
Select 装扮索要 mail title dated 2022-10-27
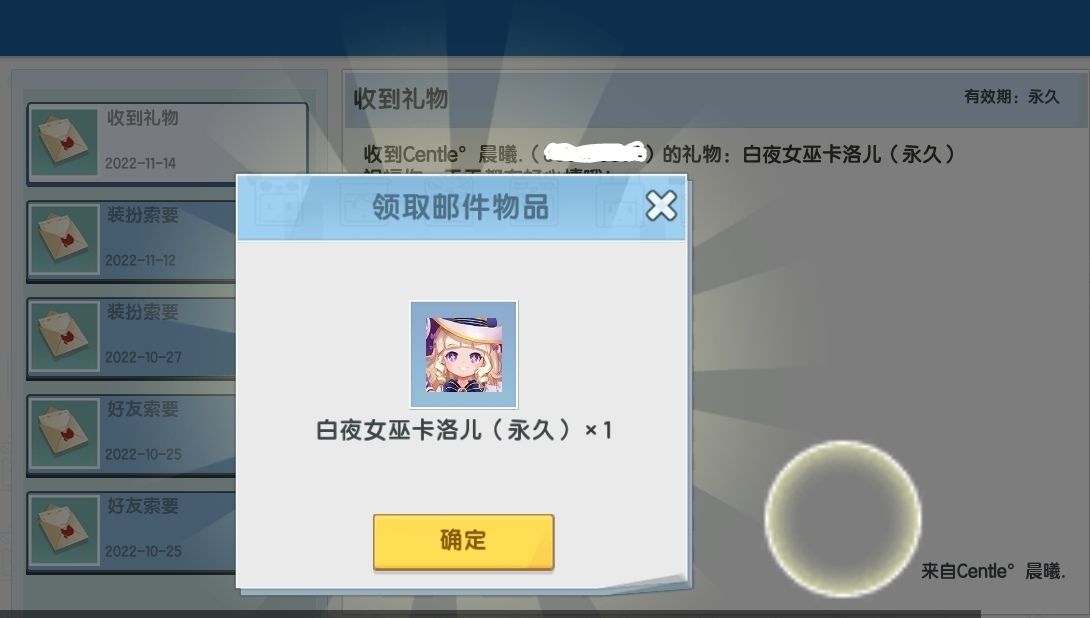tap(143, 312)
